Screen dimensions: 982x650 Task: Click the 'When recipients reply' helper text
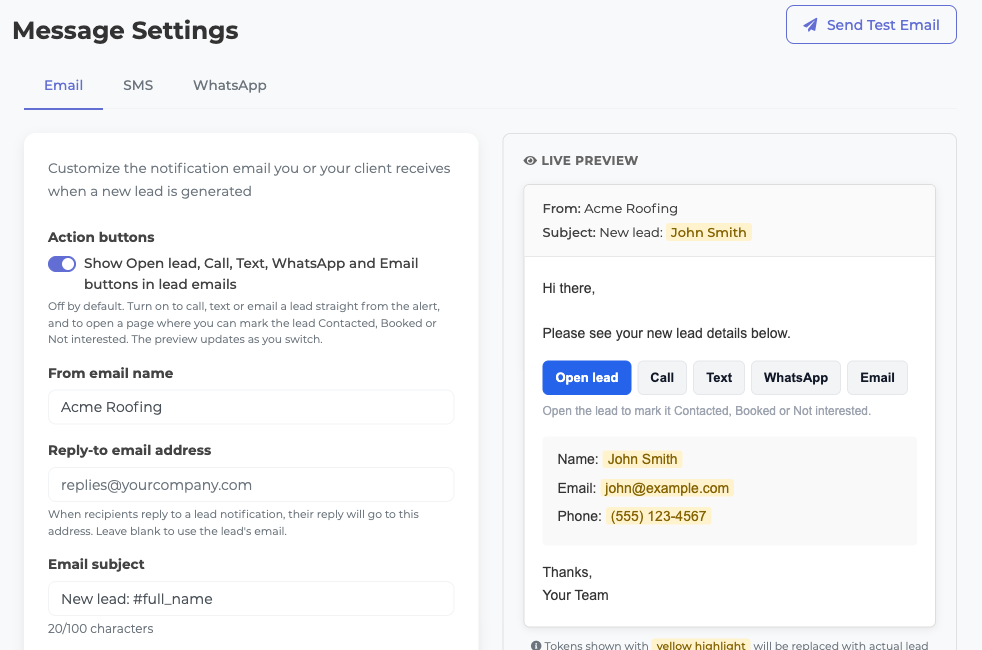(234, 522)
